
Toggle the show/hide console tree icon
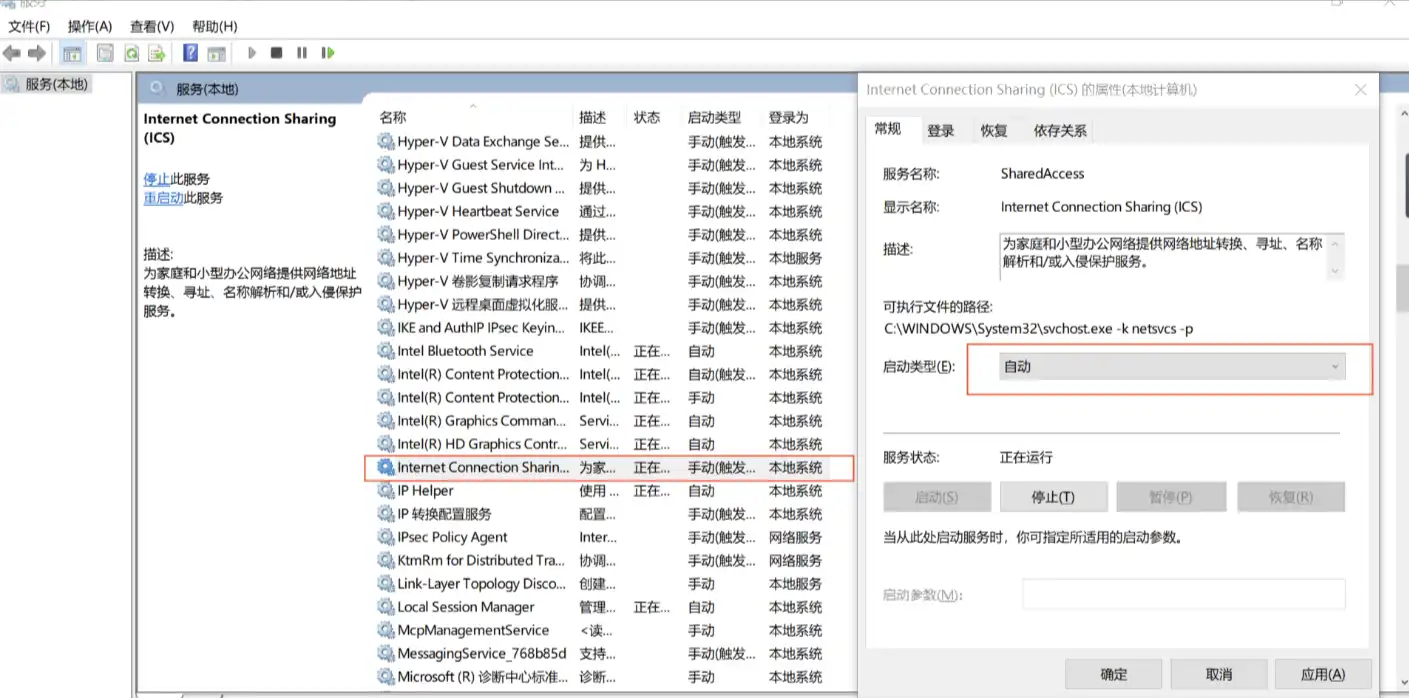[x=72, y=53]
